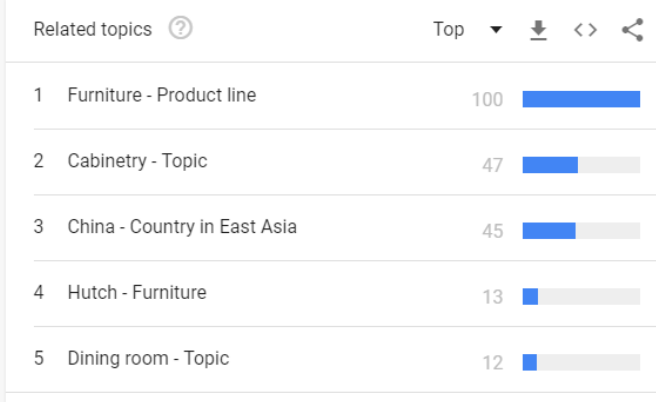Screen dimensions: 656x402
Task: Open Hutch - Furniture topic
Action: click(137, 292)
